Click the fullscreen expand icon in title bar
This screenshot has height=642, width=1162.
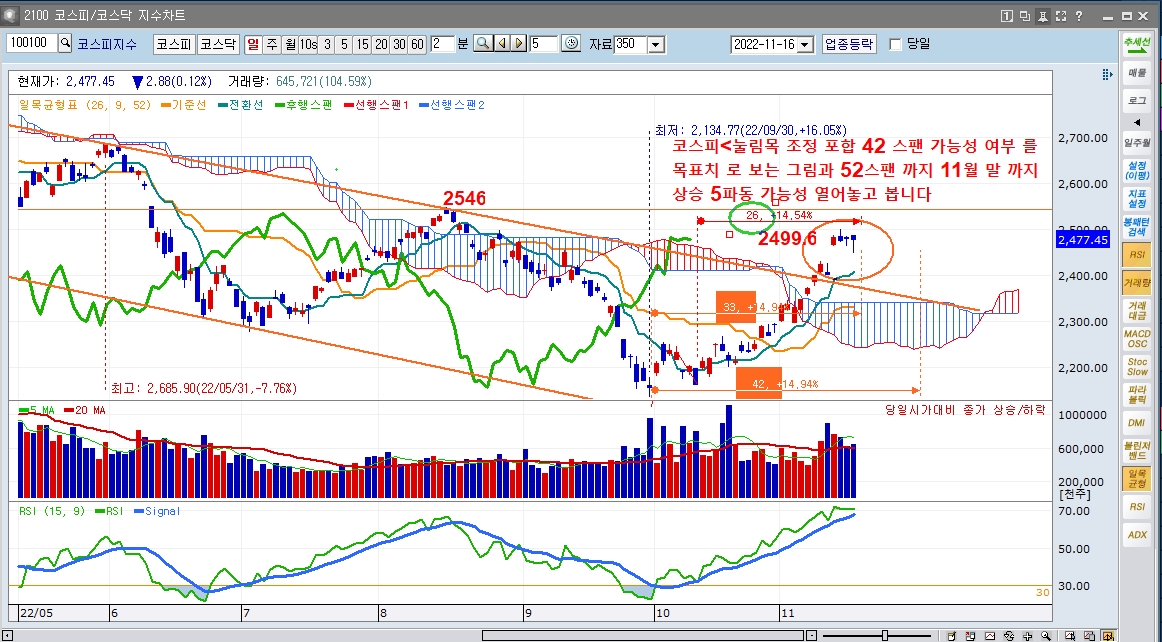[x=1060, y=16]
